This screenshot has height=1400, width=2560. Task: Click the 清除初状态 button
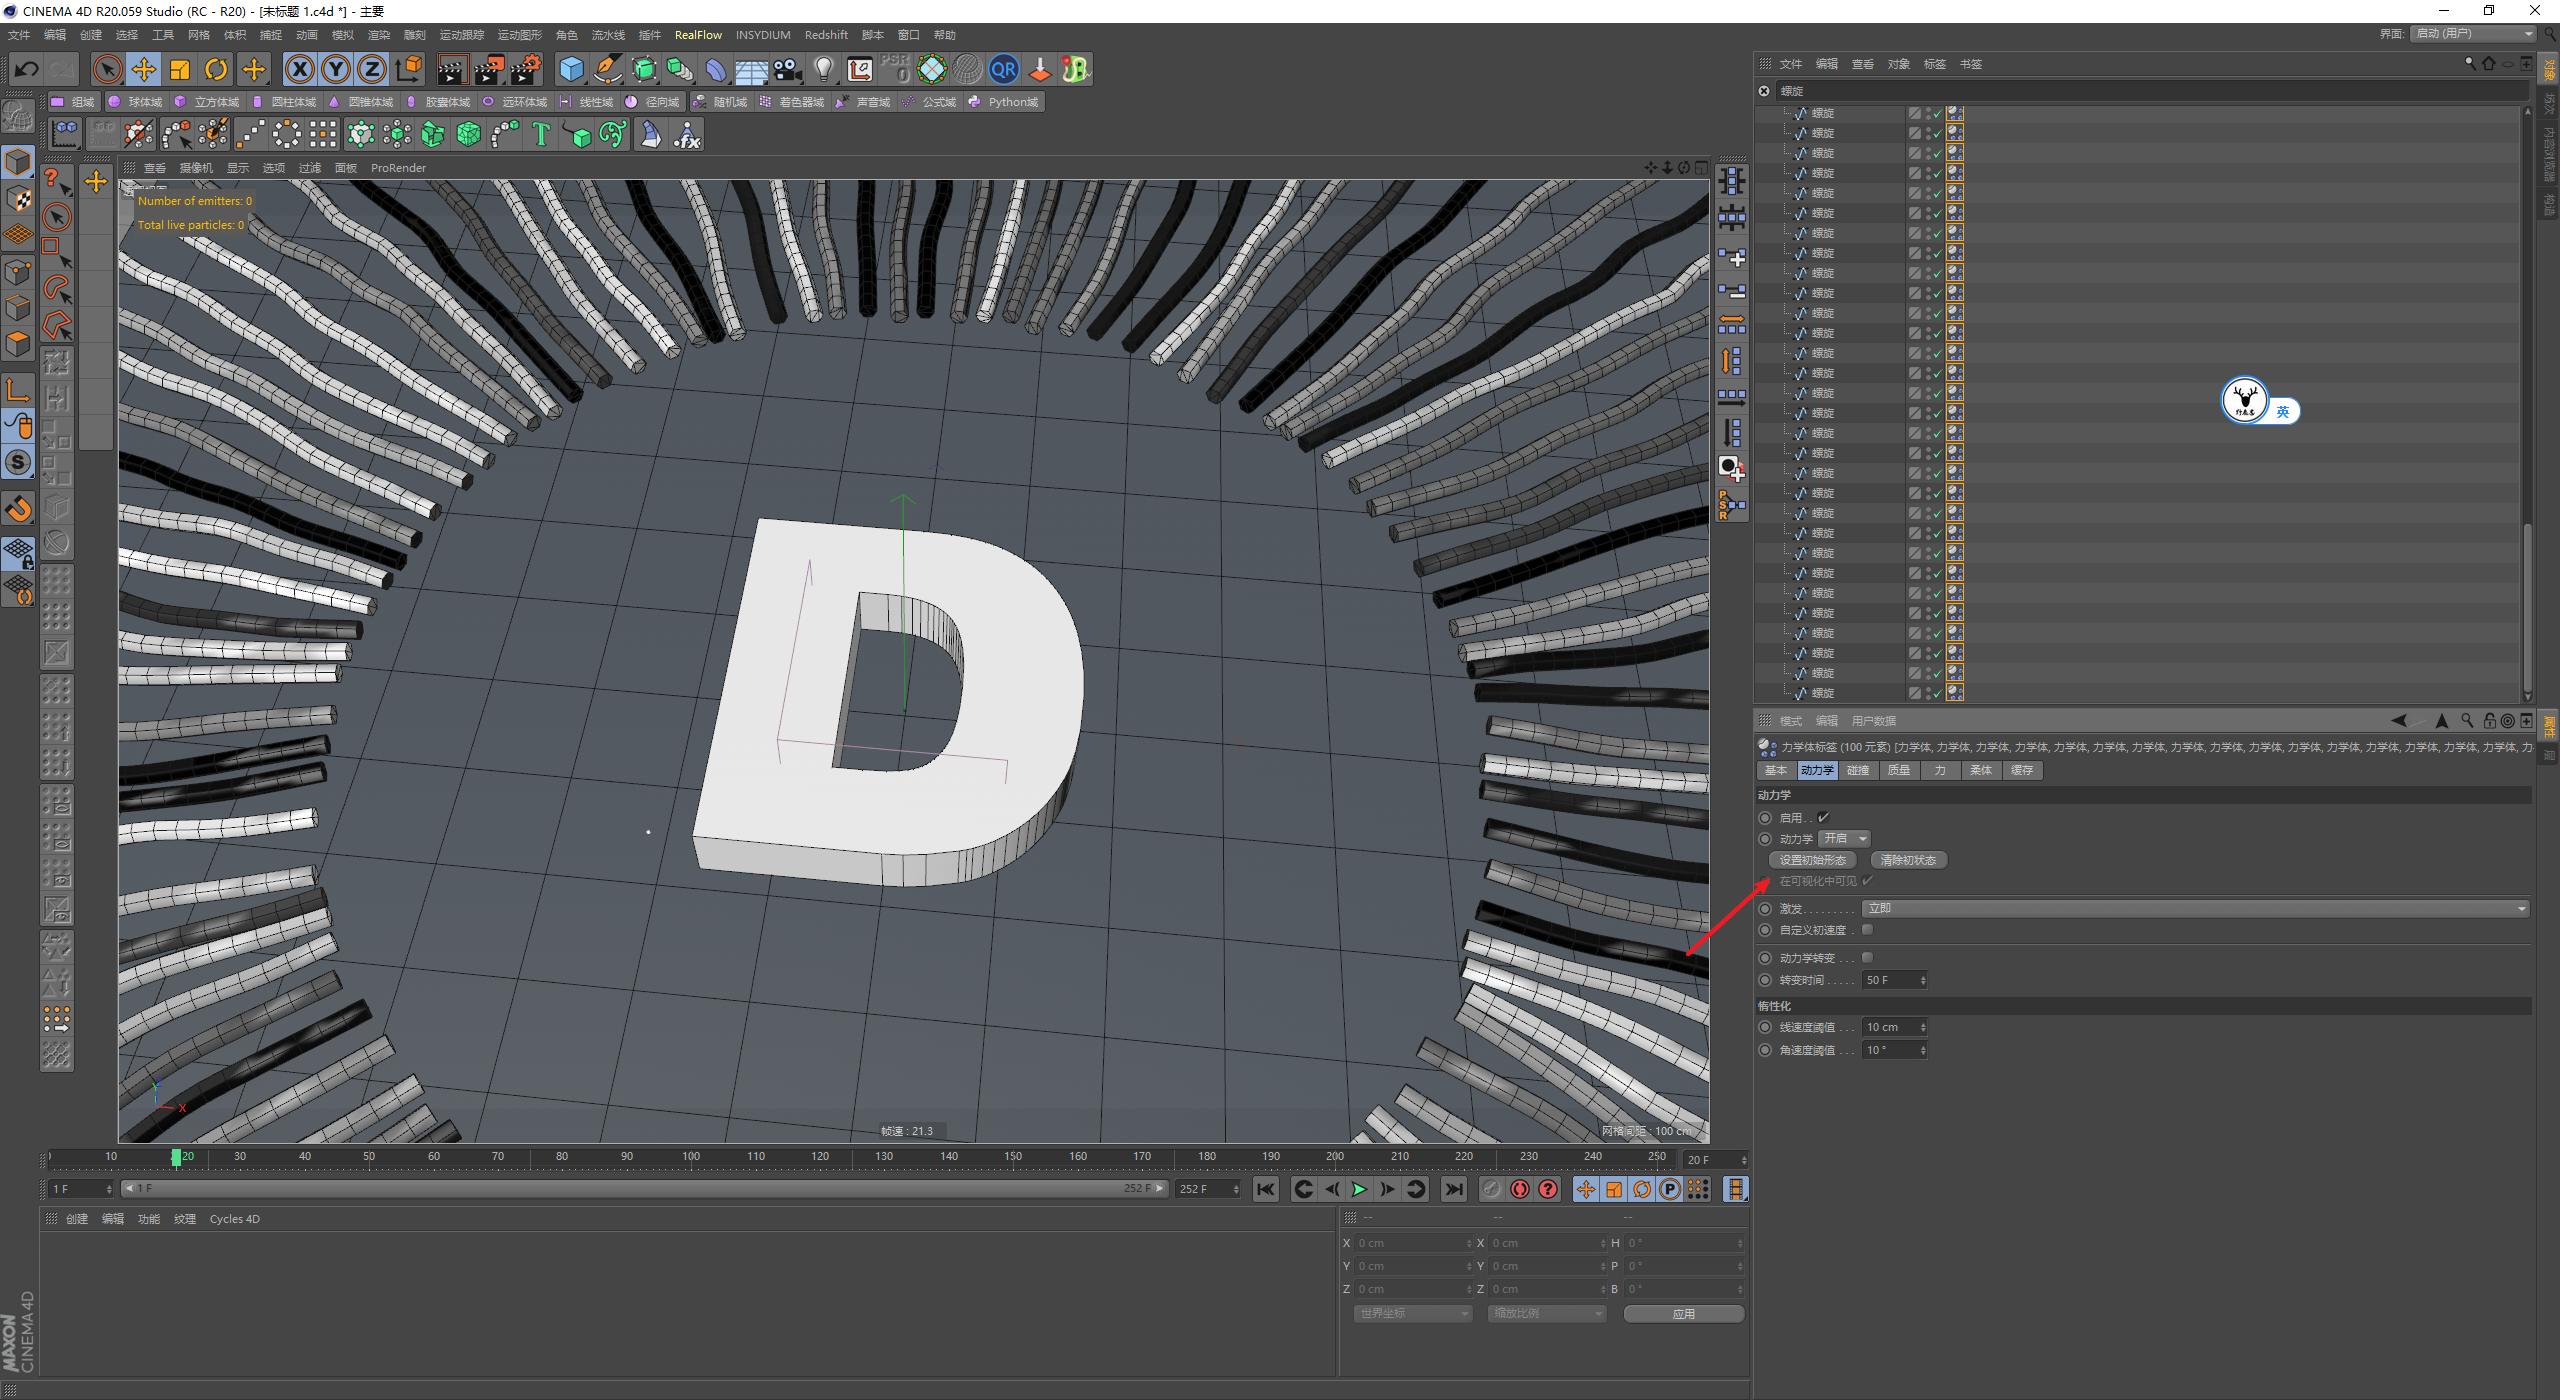coord(1908,859)
